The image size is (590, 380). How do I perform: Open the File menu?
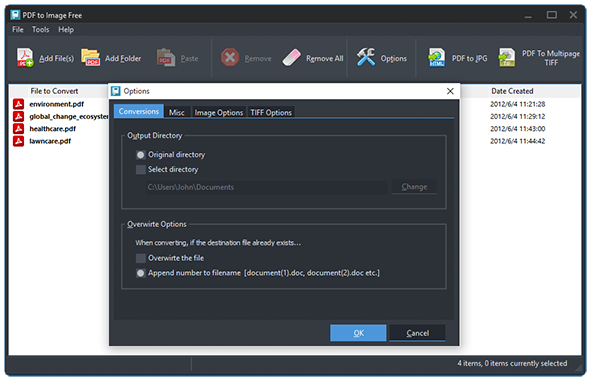point(18,29)
